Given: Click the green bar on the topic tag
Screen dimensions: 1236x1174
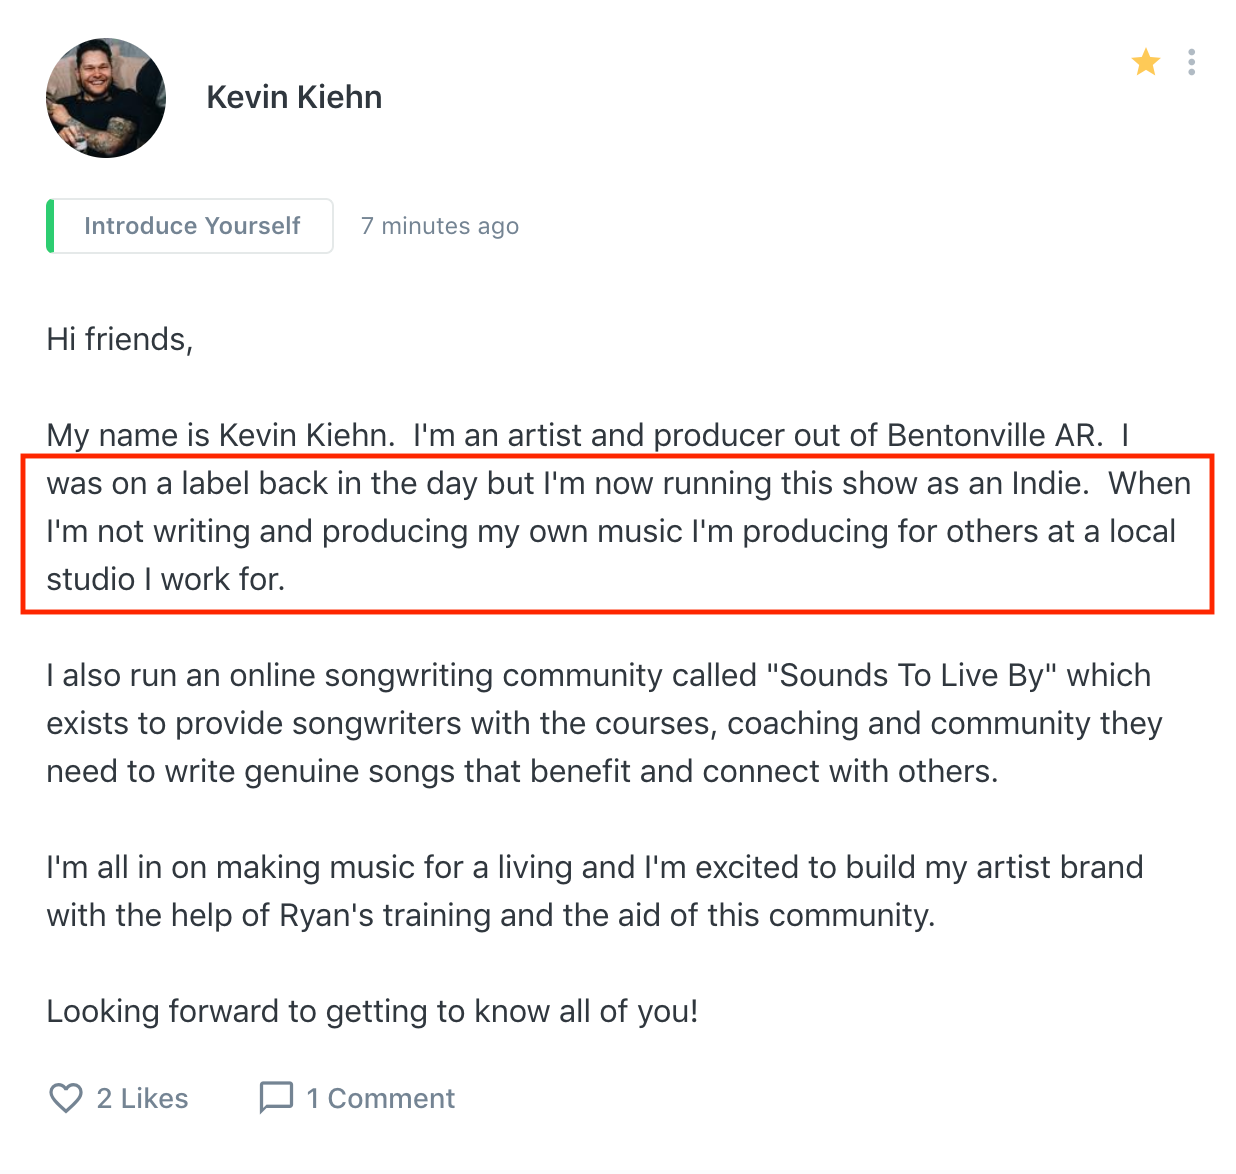Looking at the screenshot, I should (50, 226).
